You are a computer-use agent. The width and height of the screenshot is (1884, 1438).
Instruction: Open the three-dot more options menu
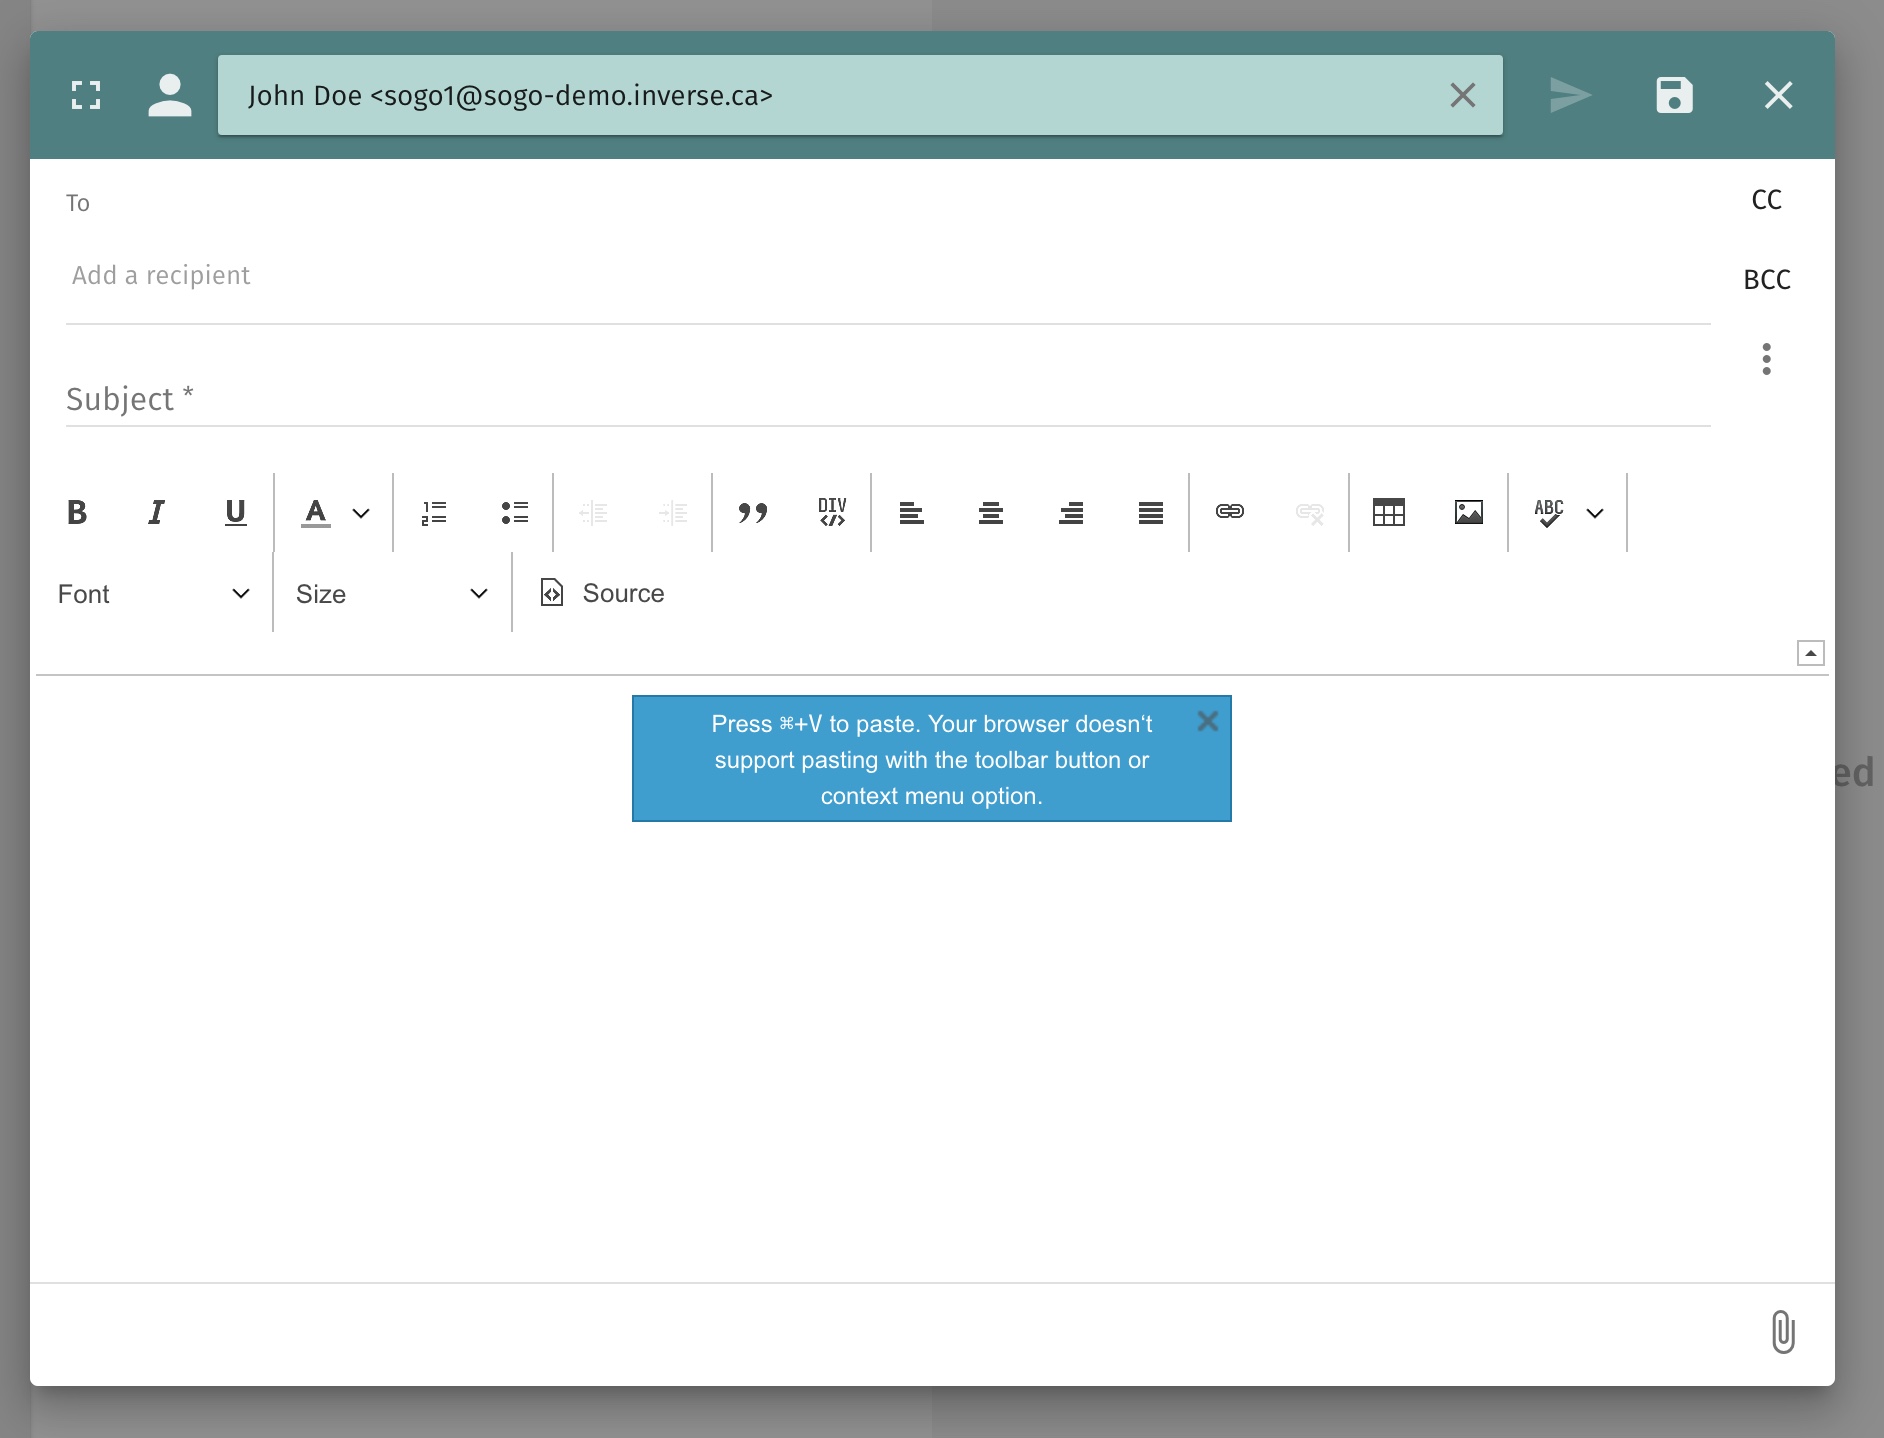(1766, 359)
